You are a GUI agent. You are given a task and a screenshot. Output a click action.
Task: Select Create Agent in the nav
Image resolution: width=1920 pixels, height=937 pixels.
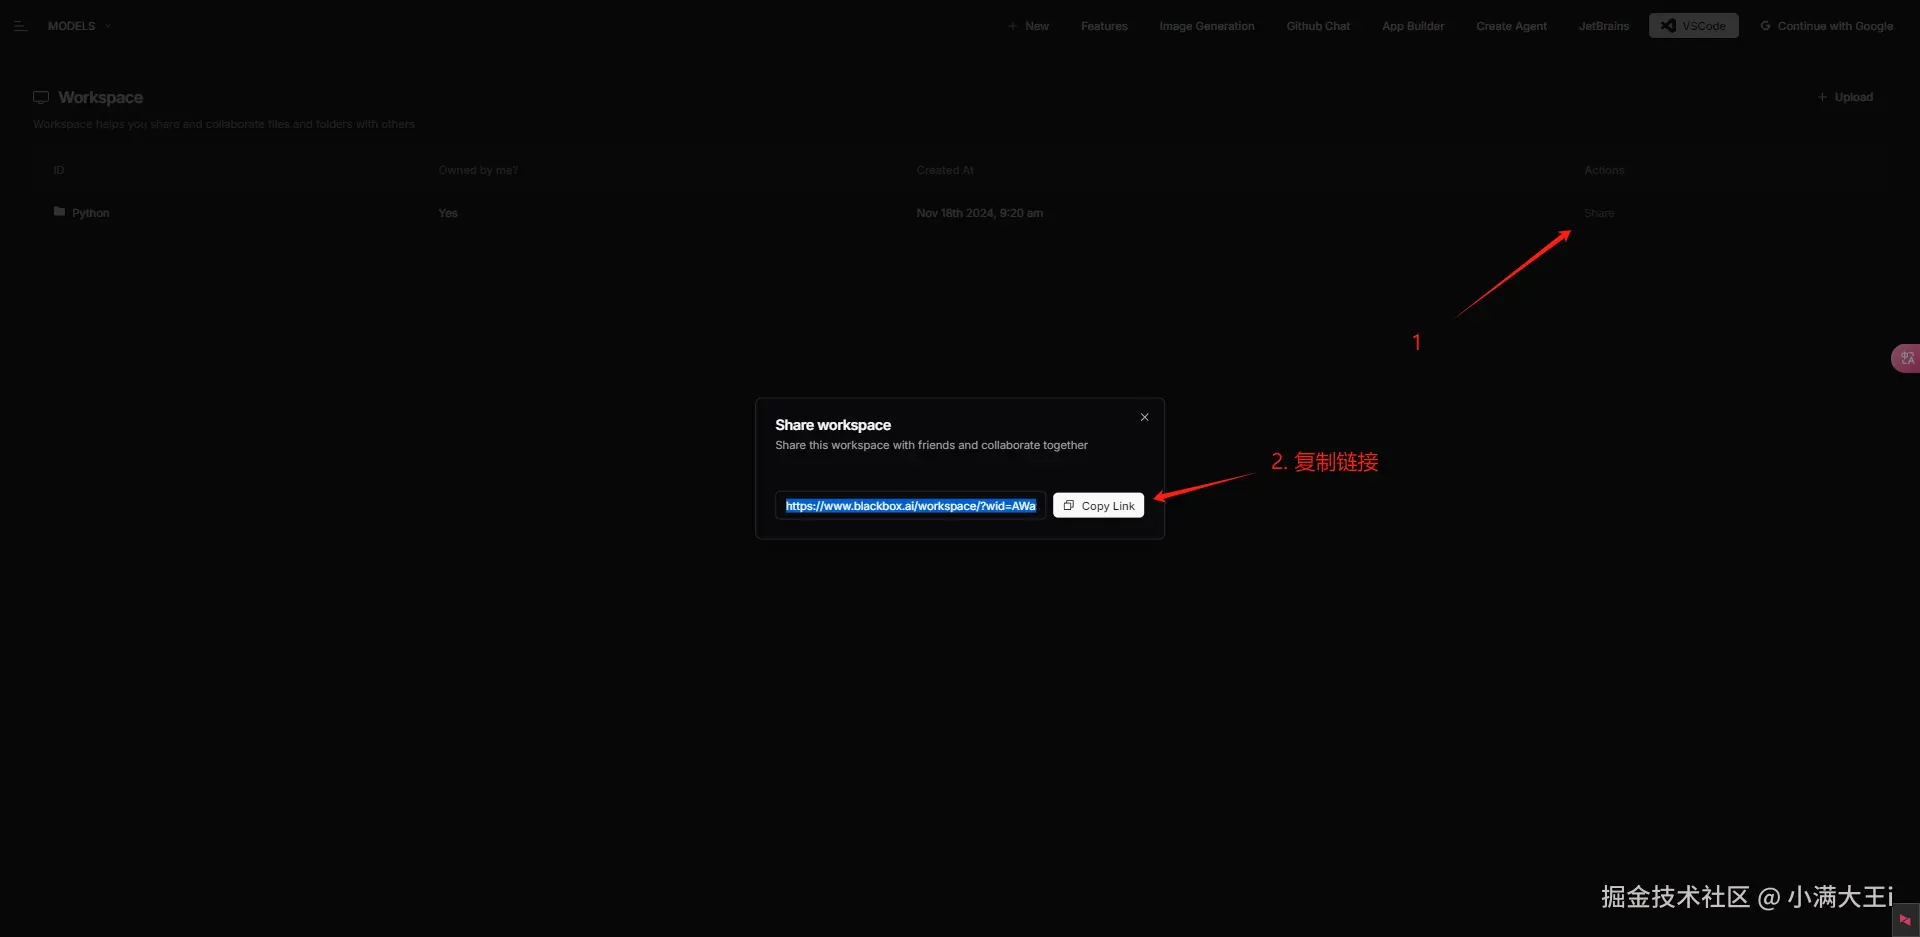click(1511, 26)
